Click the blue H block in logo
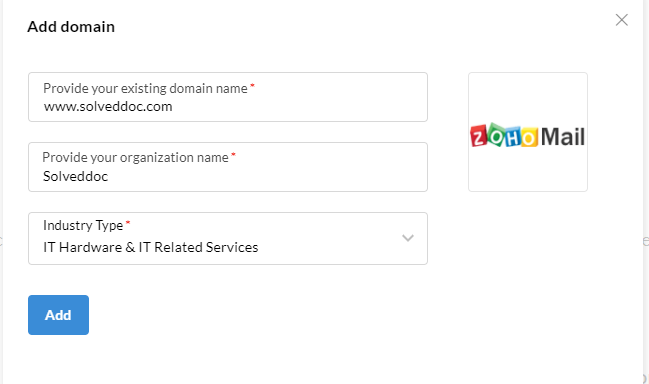The height and width of the screenshot is (384, 649). click(x=513, y=137)
